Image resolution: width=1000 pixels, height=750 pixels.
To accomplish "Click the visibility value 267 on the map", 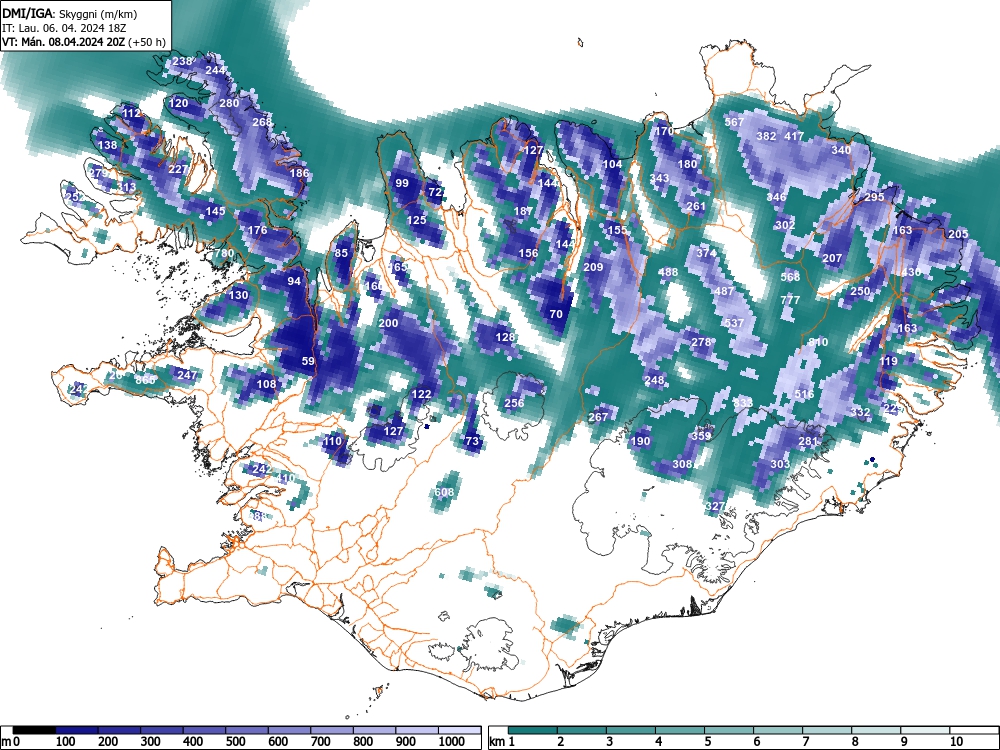I will pos(598,416).
